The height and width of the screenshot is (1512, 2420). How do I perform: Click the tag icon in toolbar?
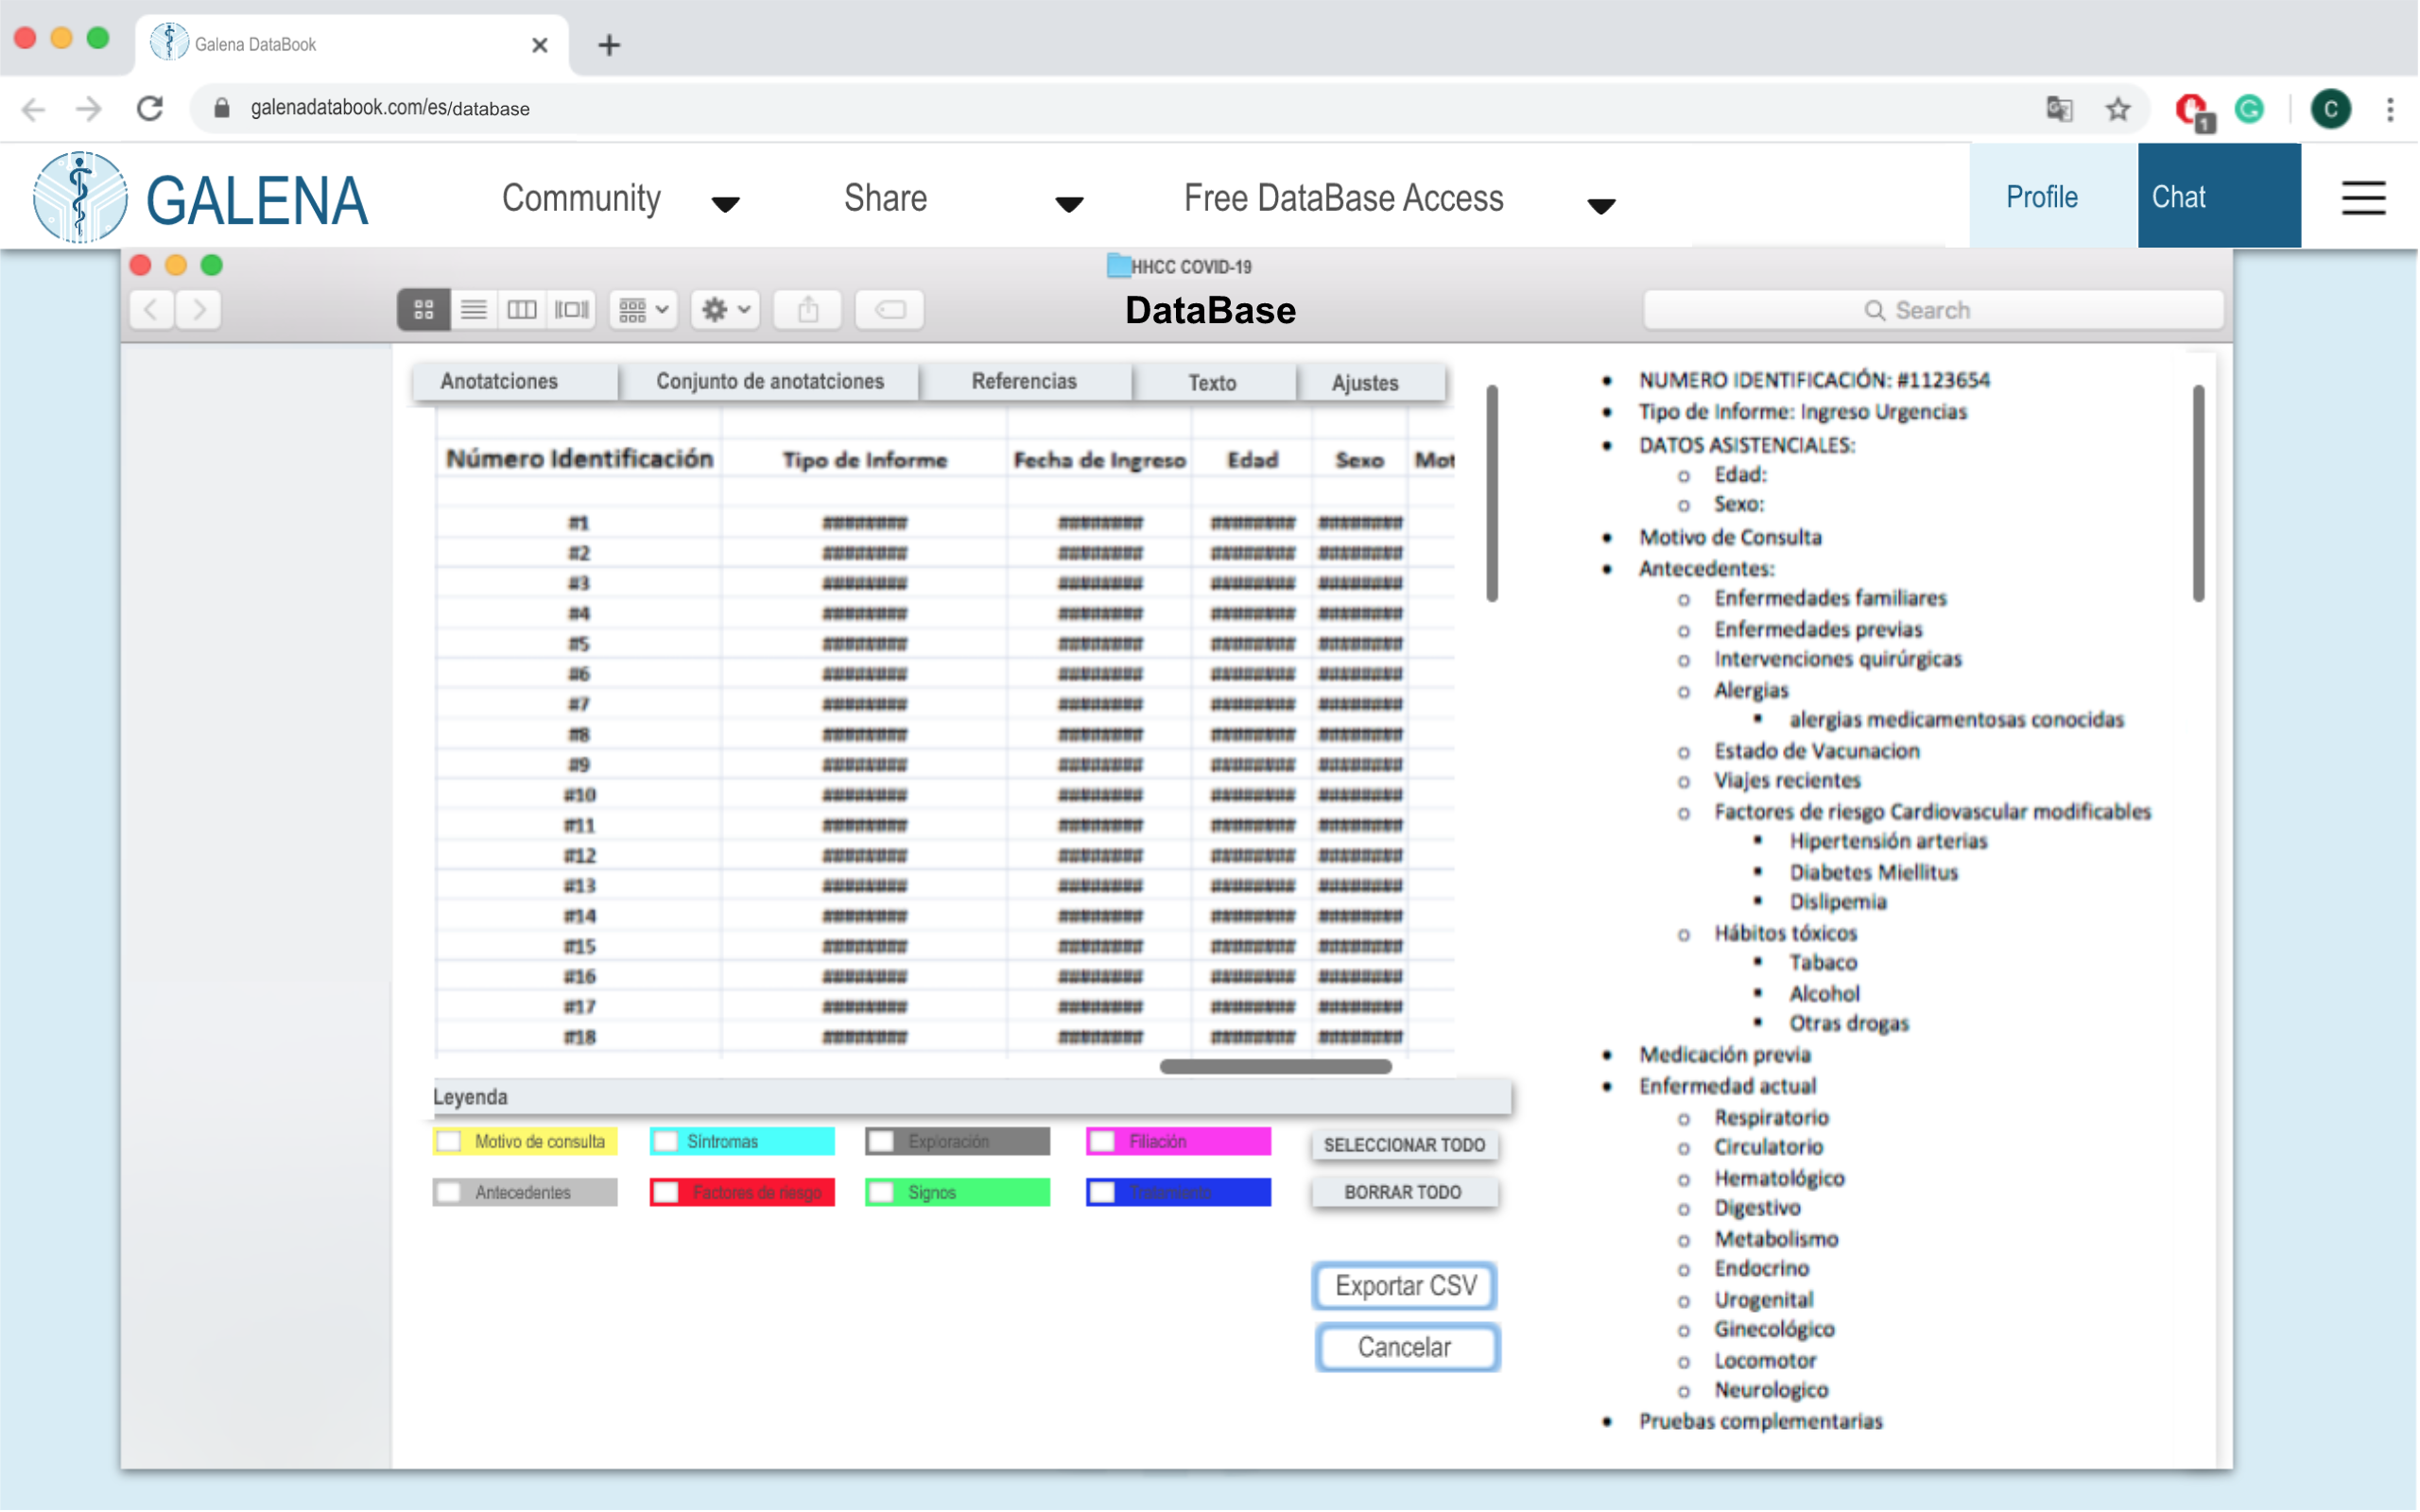tap(890, 310)
